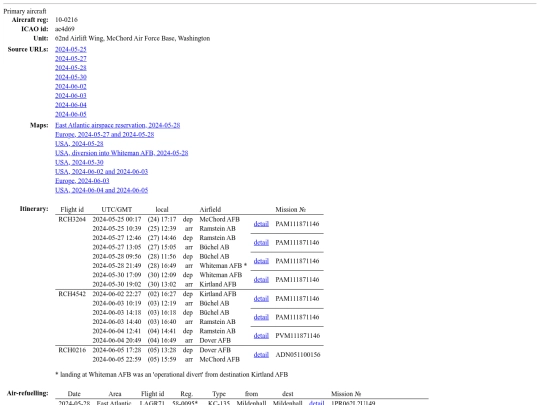Image resolution: width=540 pixels, height=405 pixels.
Task: Open USA diversion into Whiteman AFB map
Action: click(122, 153)
